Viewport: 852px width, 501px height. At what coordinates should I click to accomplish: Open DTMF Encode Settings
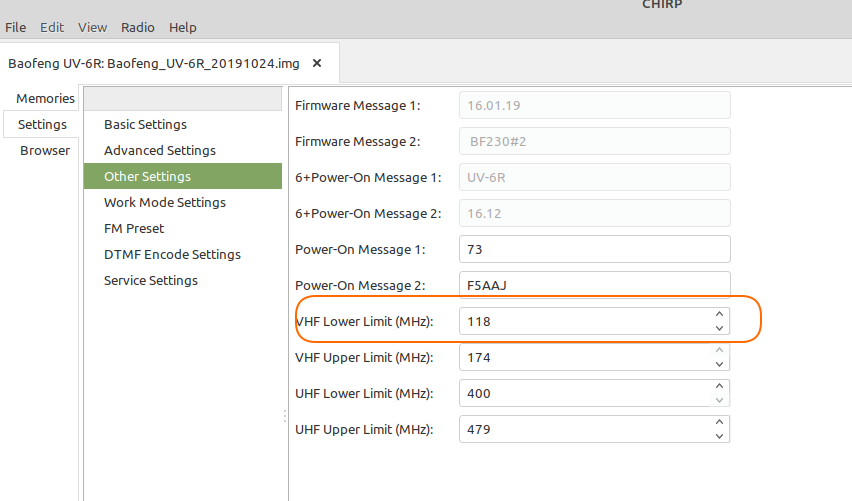pos(172,254)
